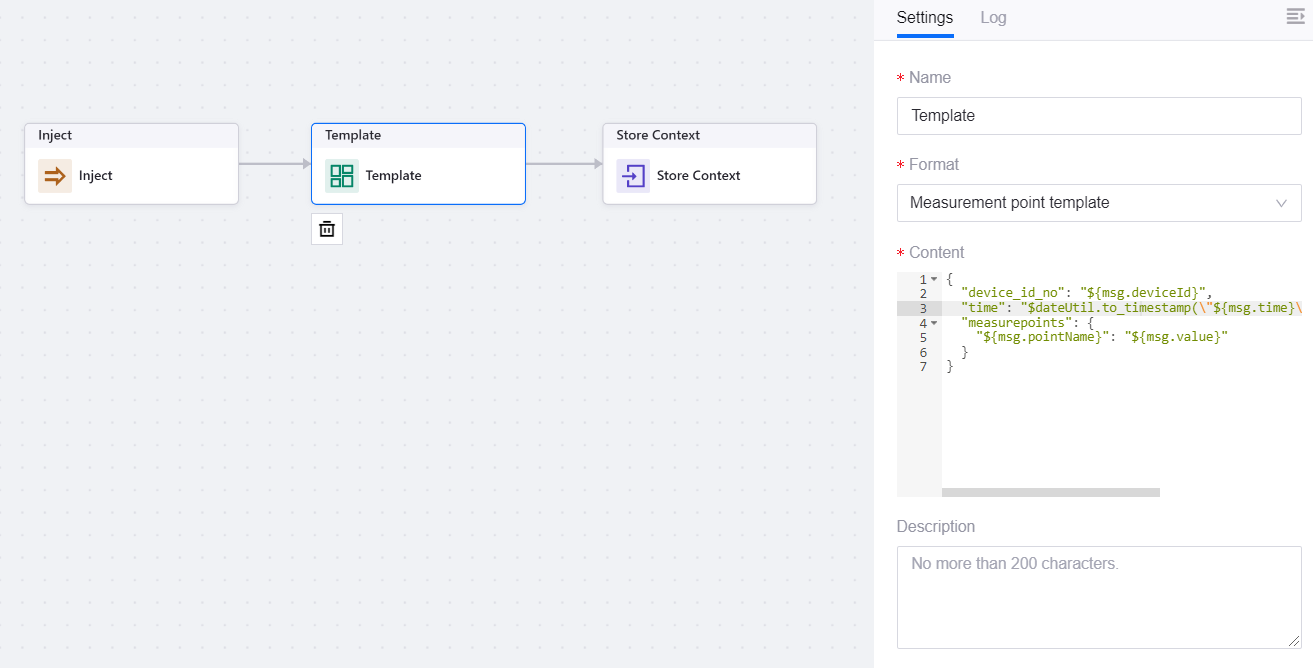Click the orange Inject node arrow icon

coord(55,176)
